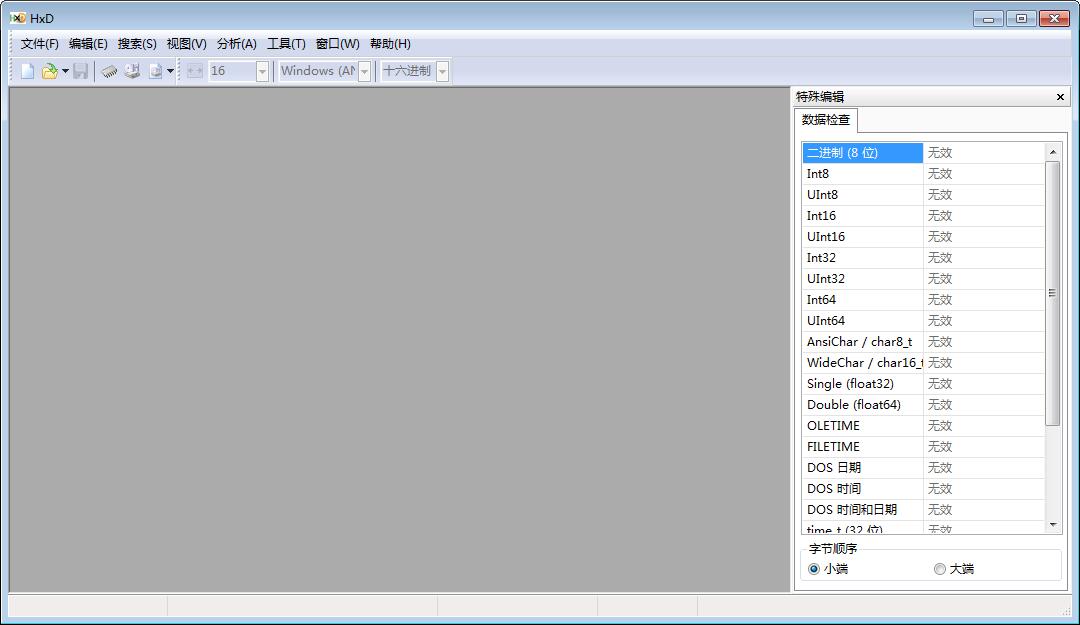Select the UInt8 row
1080x625 pixels.
923,194
